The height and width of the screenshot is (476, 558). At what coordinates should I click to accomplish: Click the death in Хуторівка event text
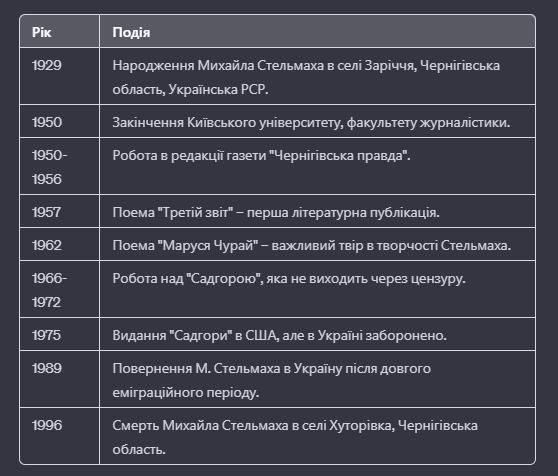coord(295,437)
